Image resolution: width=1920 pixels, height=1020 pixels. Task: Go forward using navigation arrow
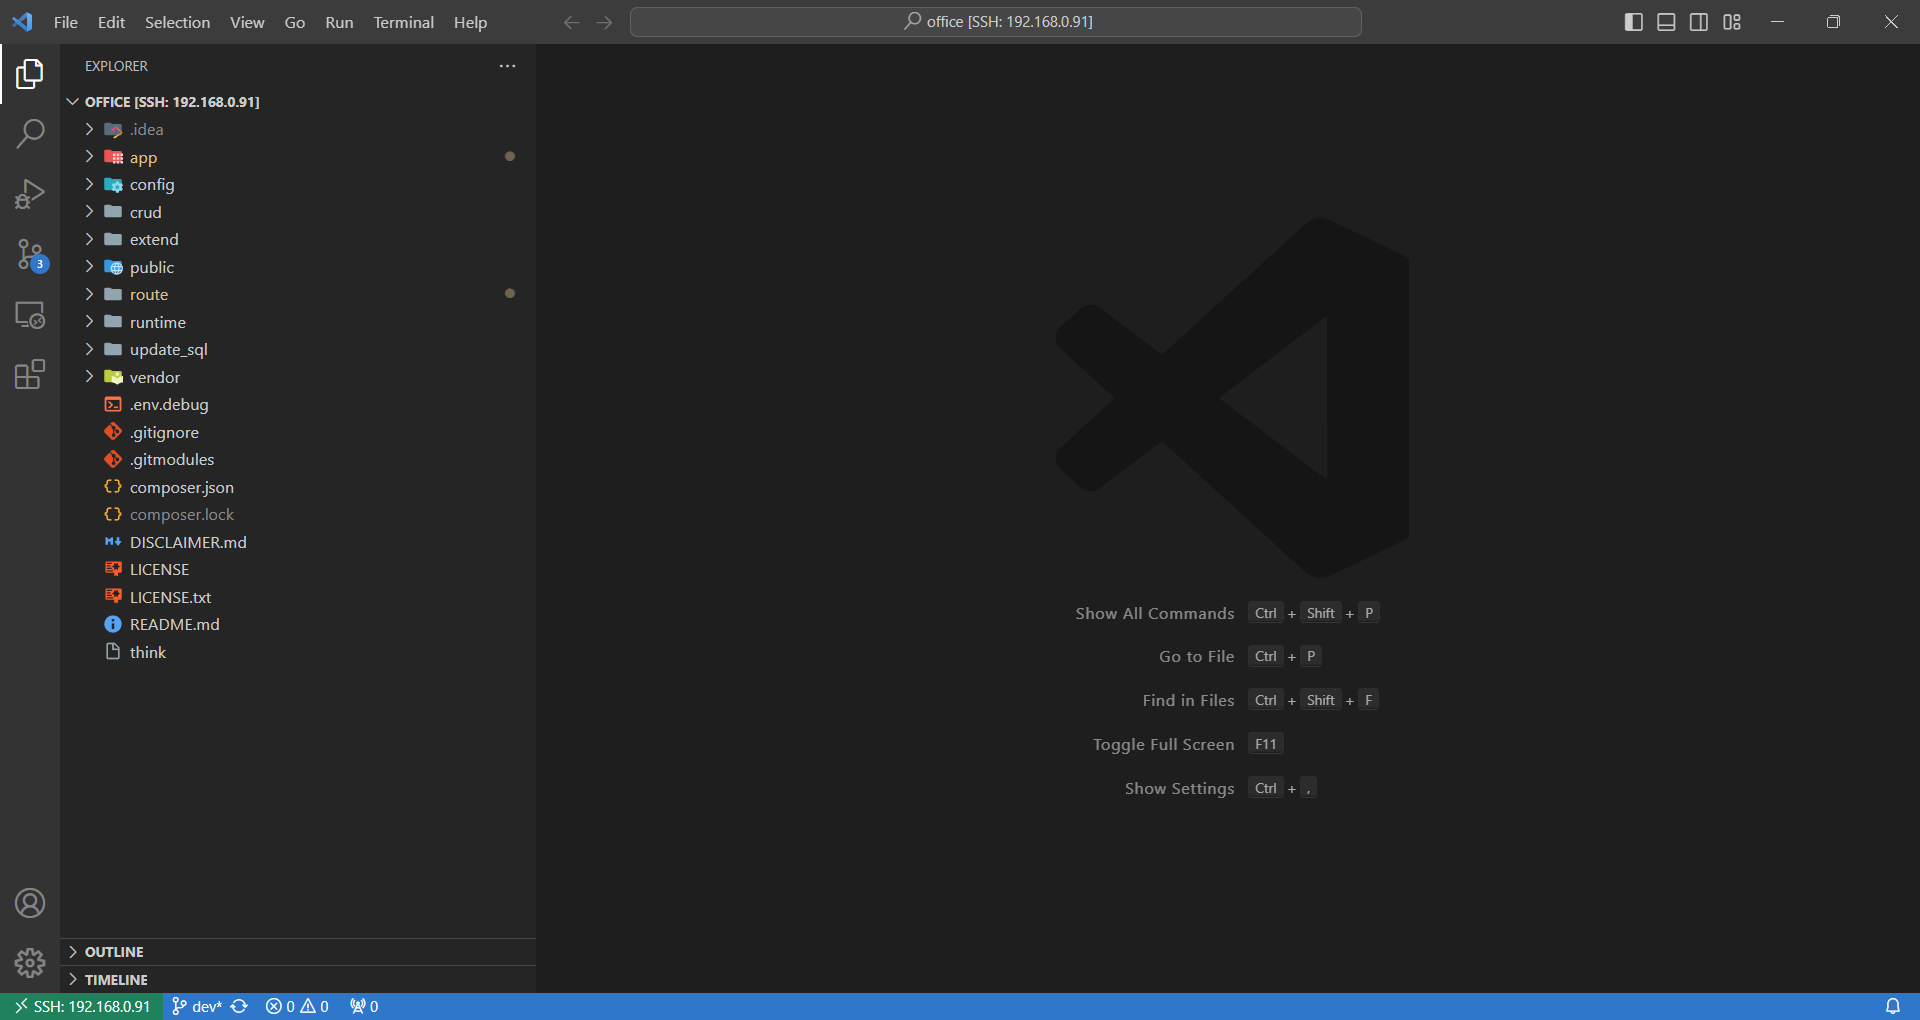pyautogui.click(x=604, y=22)
